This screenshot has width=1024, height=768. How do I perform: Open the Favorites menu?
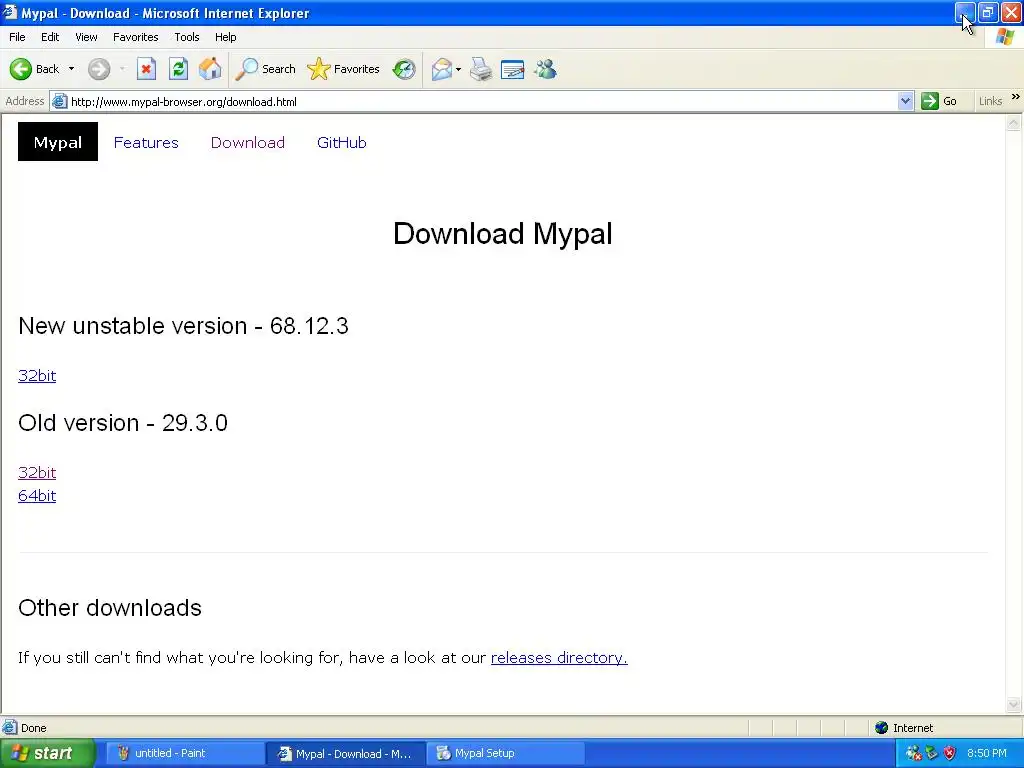click(x=135, y=37)
